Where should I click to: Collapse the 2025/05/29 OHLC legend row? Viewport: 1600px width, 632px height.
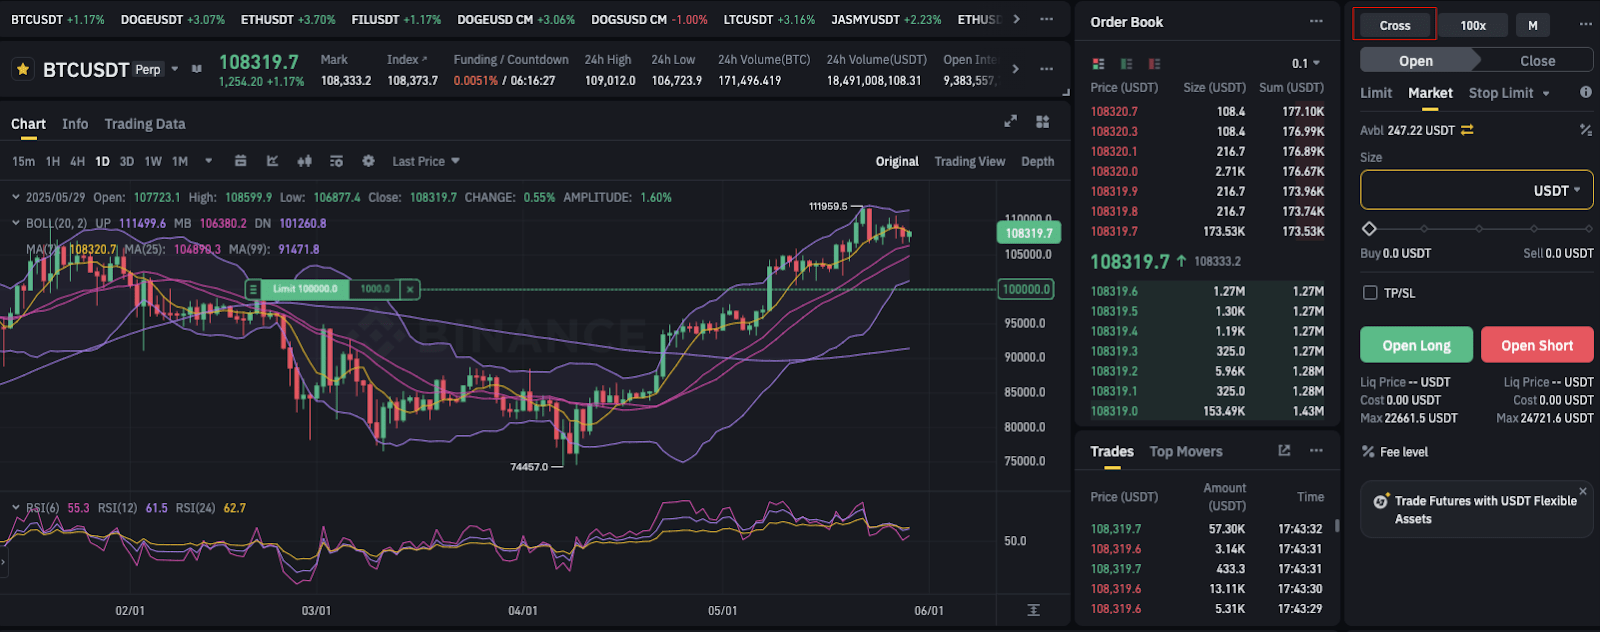coord(16,197)
